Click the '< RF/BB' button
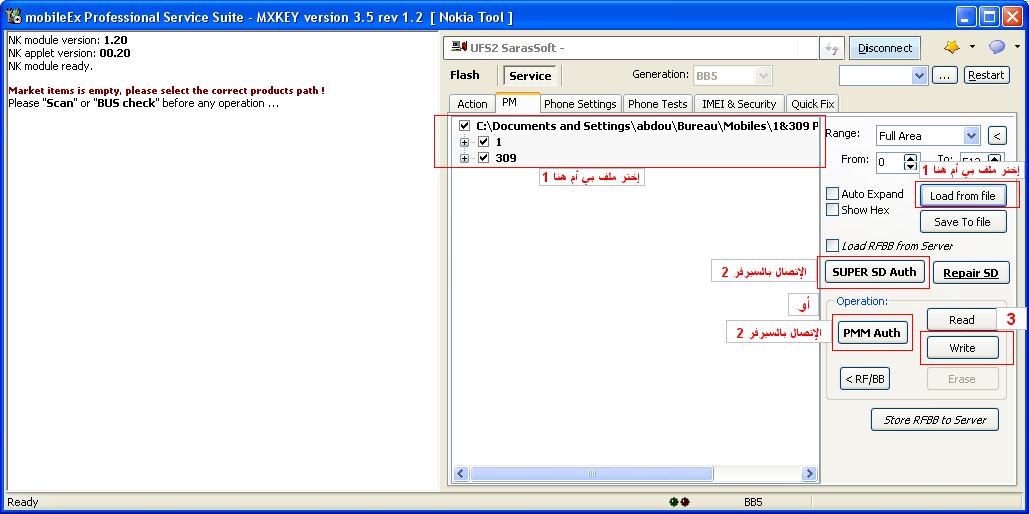 point(865,378)
